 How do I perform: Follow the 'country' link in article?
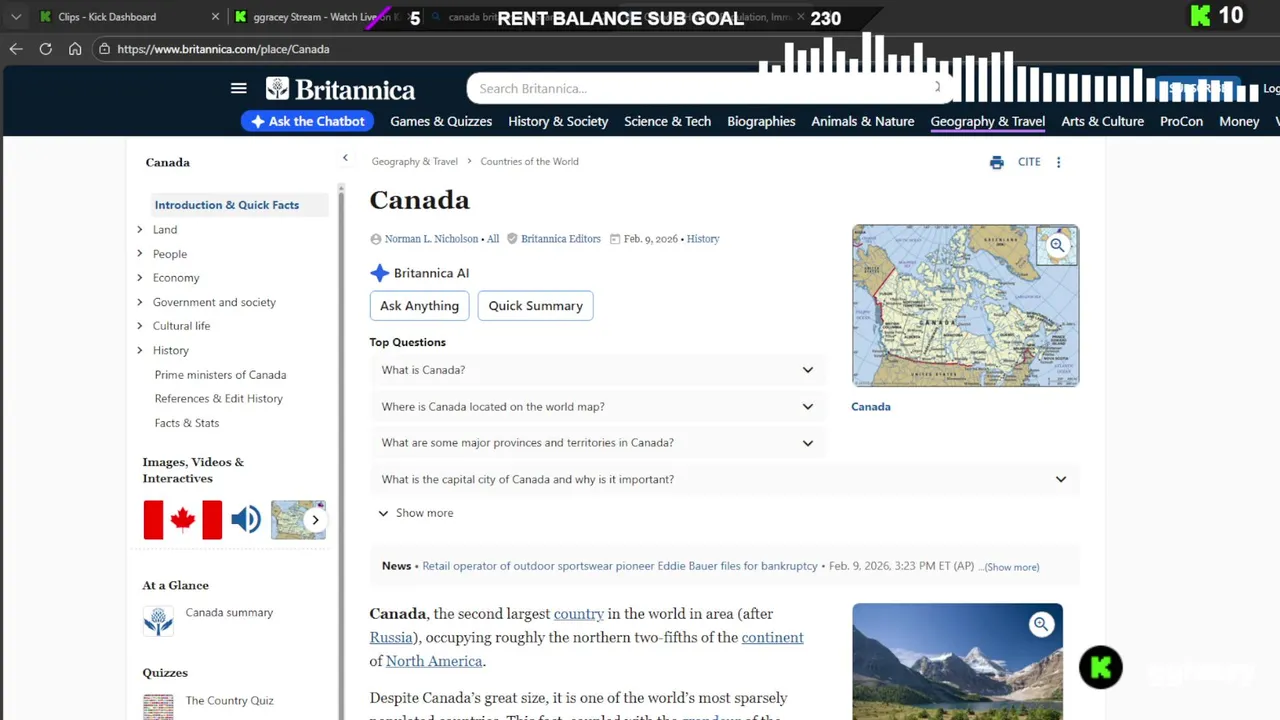click(x=579, y=614)
